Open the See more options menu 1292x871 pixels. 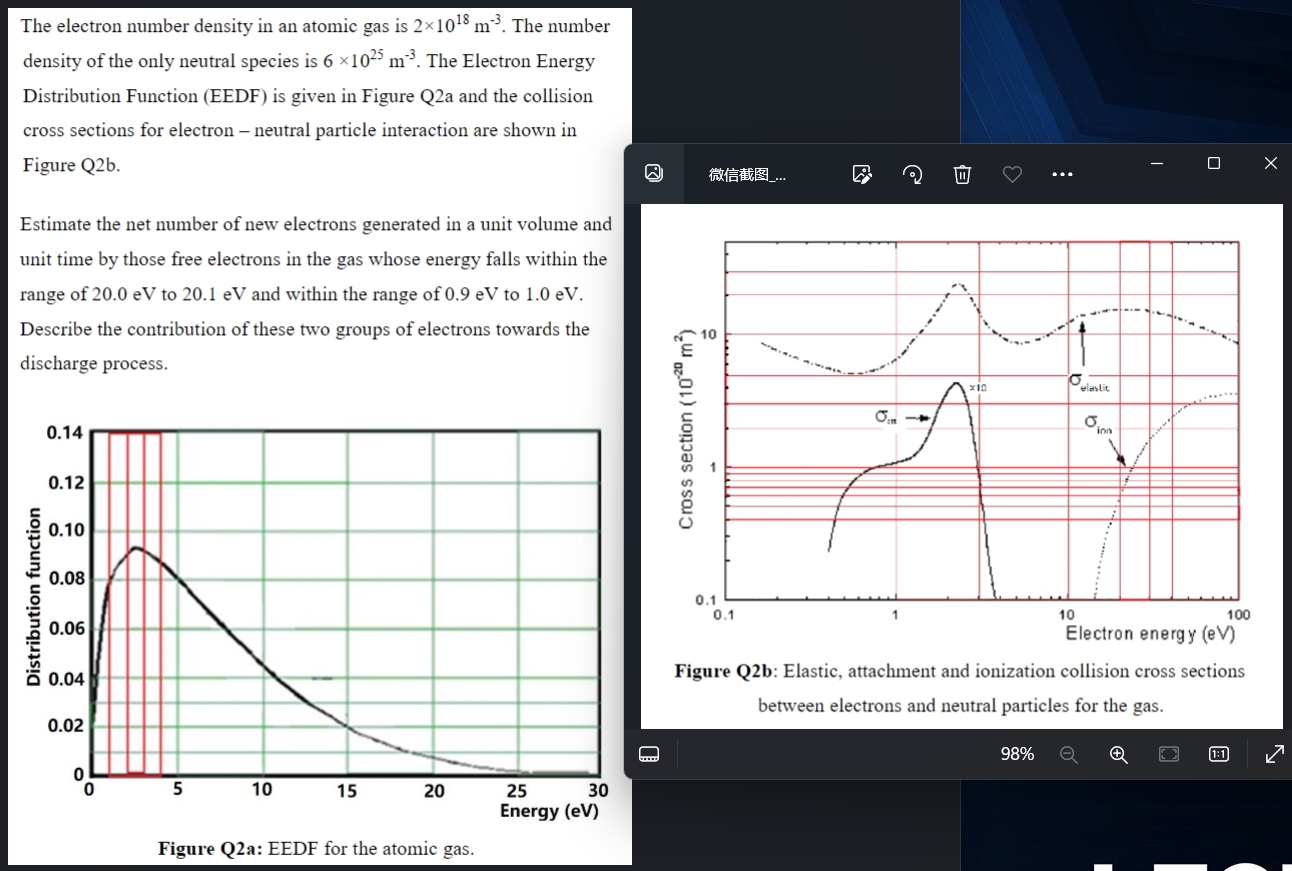1062,173
